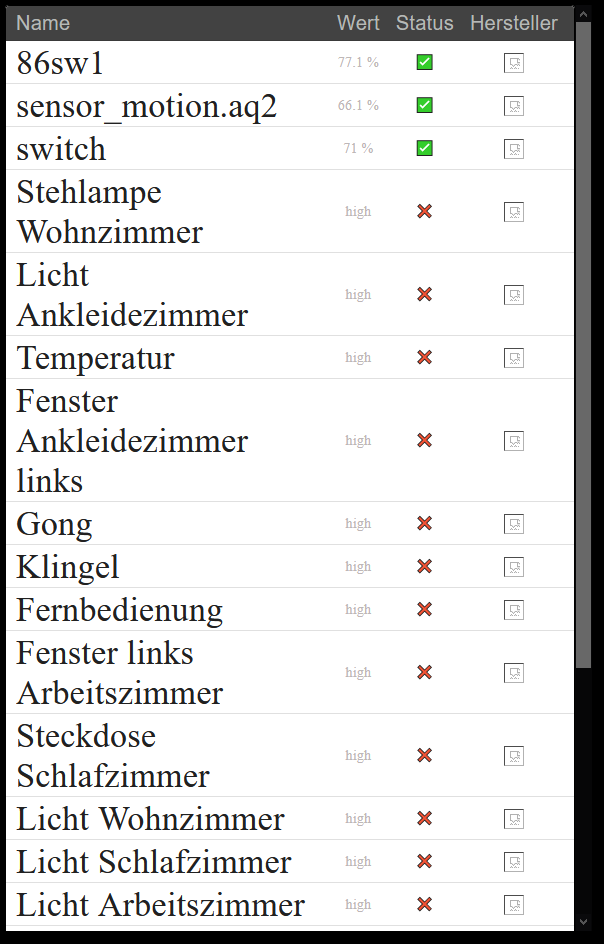This screenshot has width=604, height=944.
Task: Click red cross status icon for Gong
Action: tap(425, 523)
